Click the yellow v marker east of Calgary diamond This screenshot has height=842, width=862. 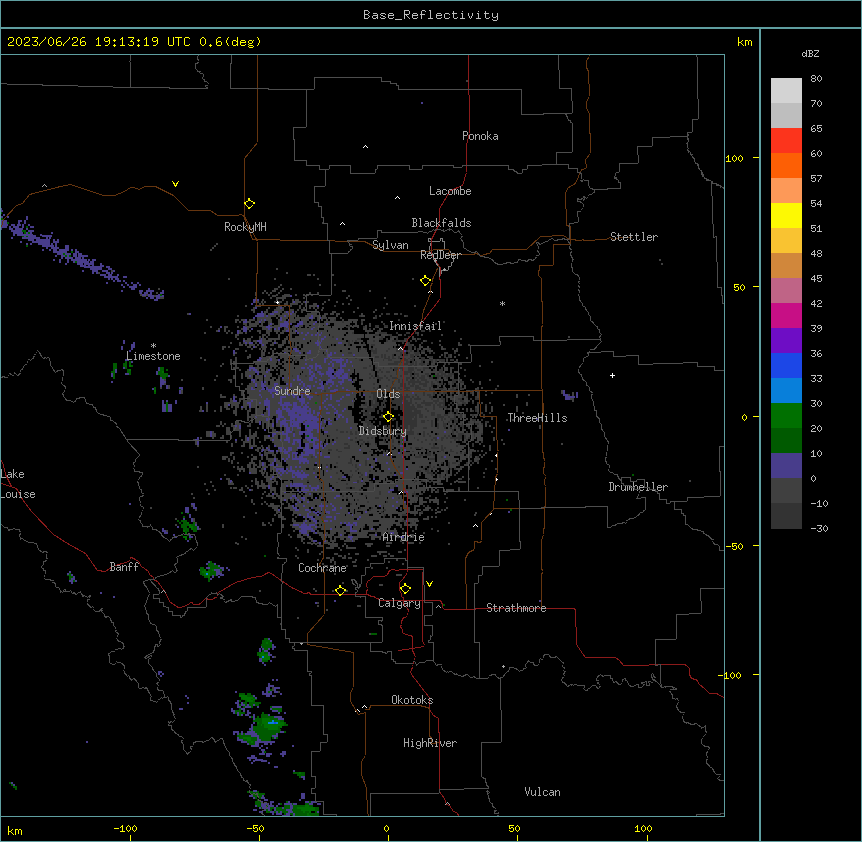pyautogui.click(x=429, y=584)
